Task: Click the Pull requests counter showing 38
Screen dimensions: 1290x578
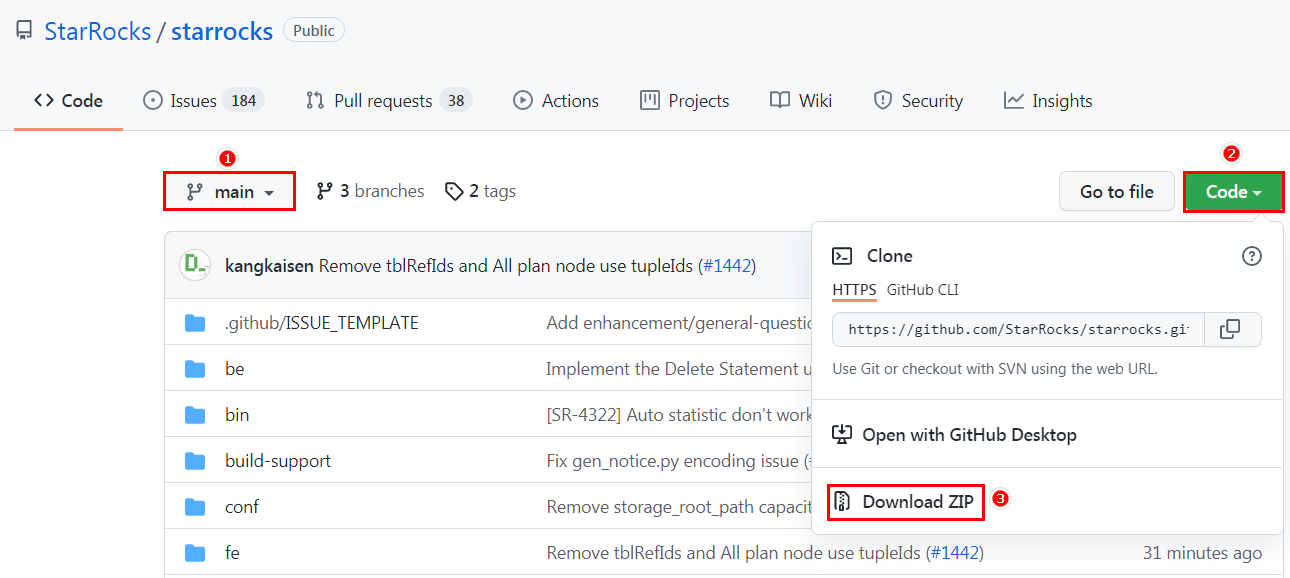Action: point(456,100)
